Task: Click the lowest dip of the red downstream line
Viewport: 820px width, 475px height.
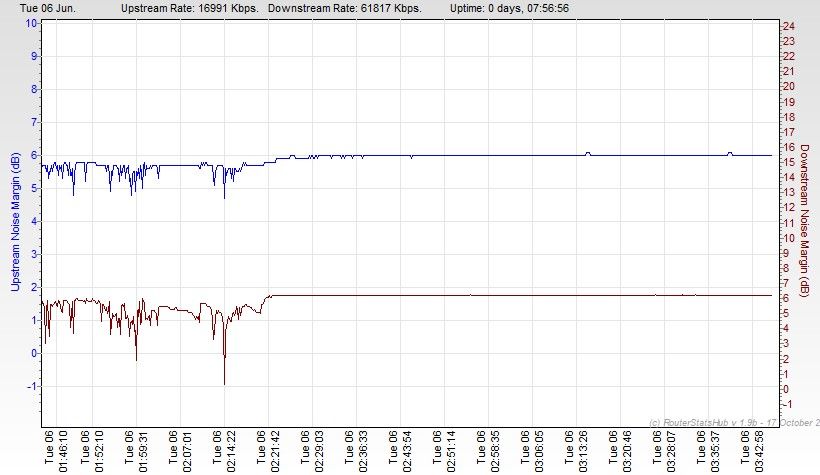Action: pyautogui.click(x=224, y=383)
